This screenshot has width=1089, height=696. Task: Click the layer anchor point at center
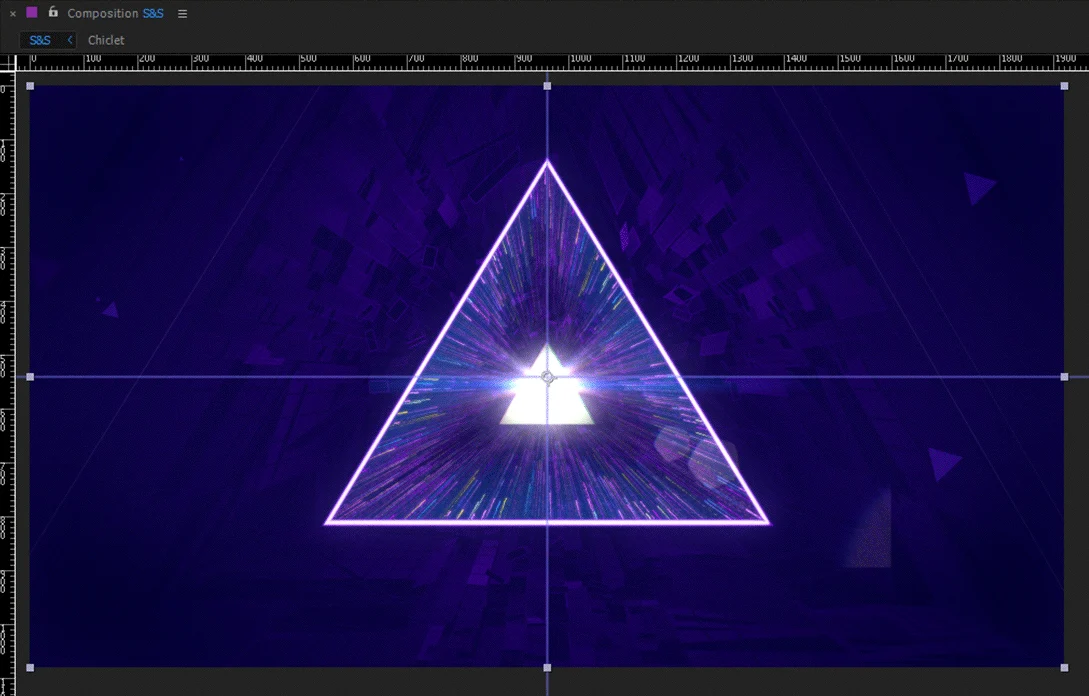(x=547, y=377)
